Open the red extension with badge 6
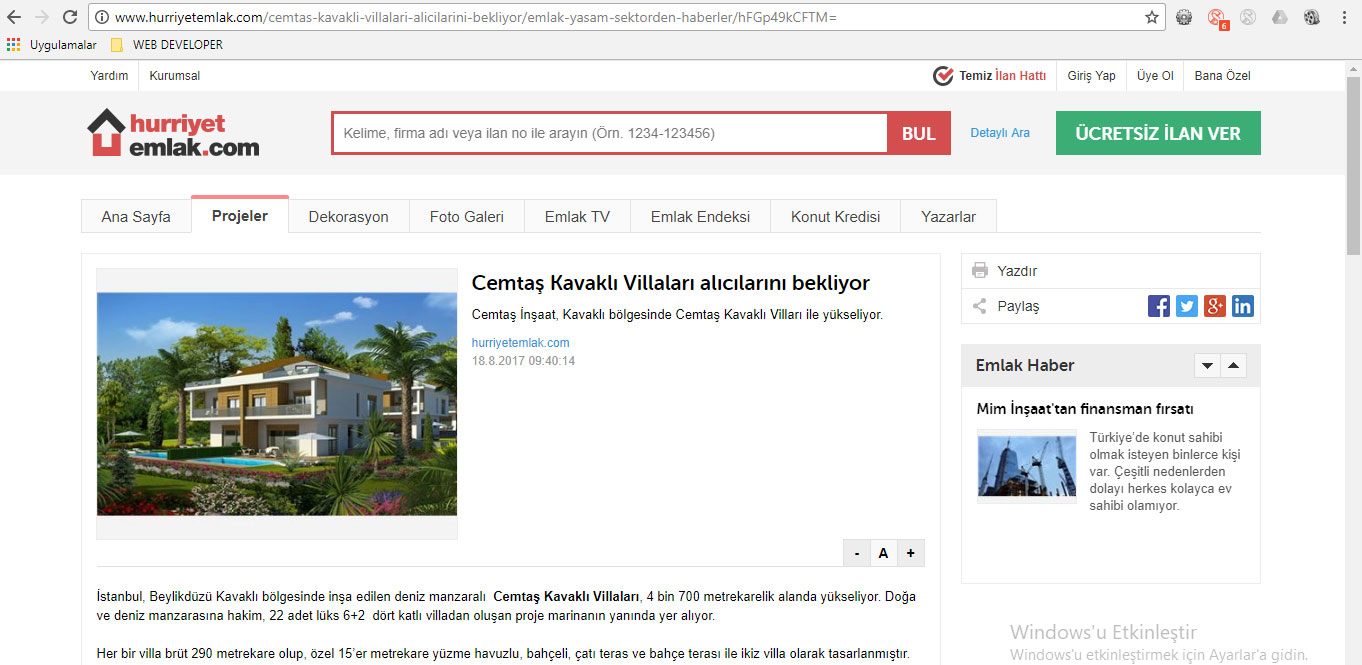The height and width of the screenshot is (665, 1362). pos(1217,18)
